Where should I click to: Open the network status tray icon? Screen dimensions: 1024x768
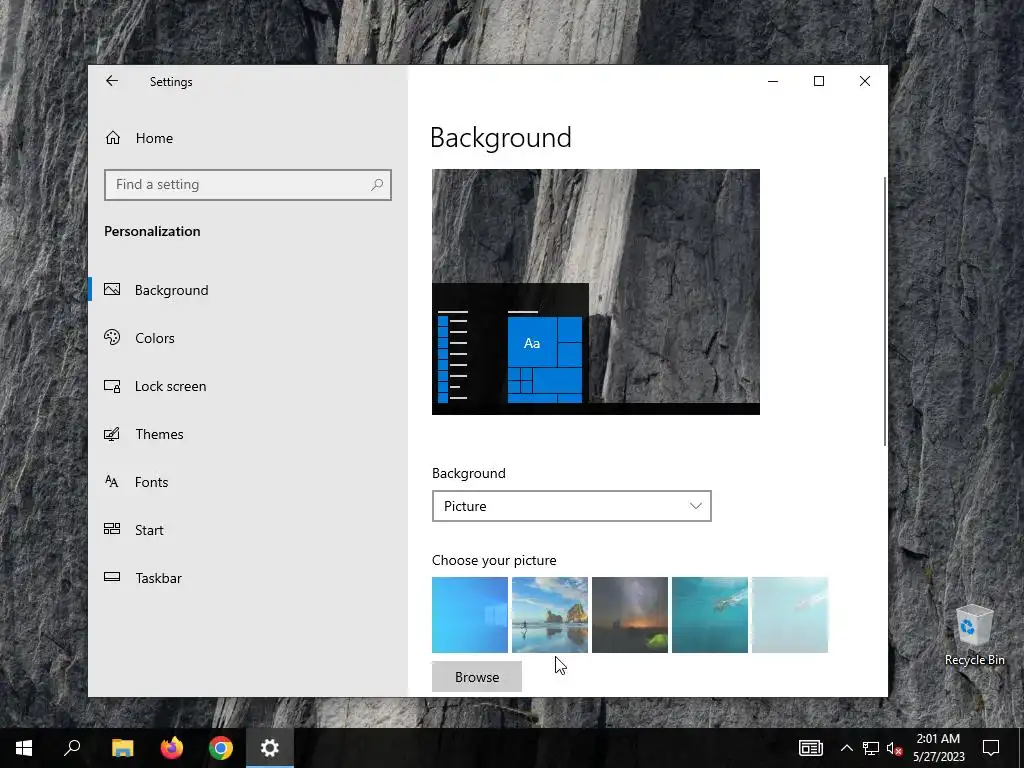871,748
